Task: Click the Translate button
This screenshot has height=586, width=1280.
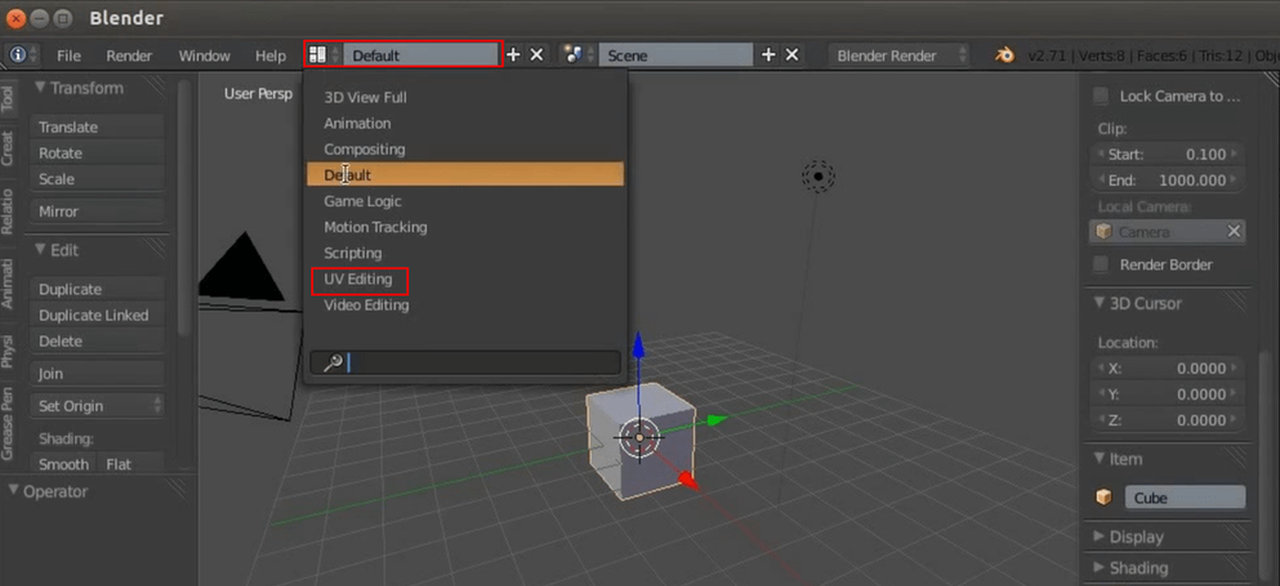Action: coord(98,127)
